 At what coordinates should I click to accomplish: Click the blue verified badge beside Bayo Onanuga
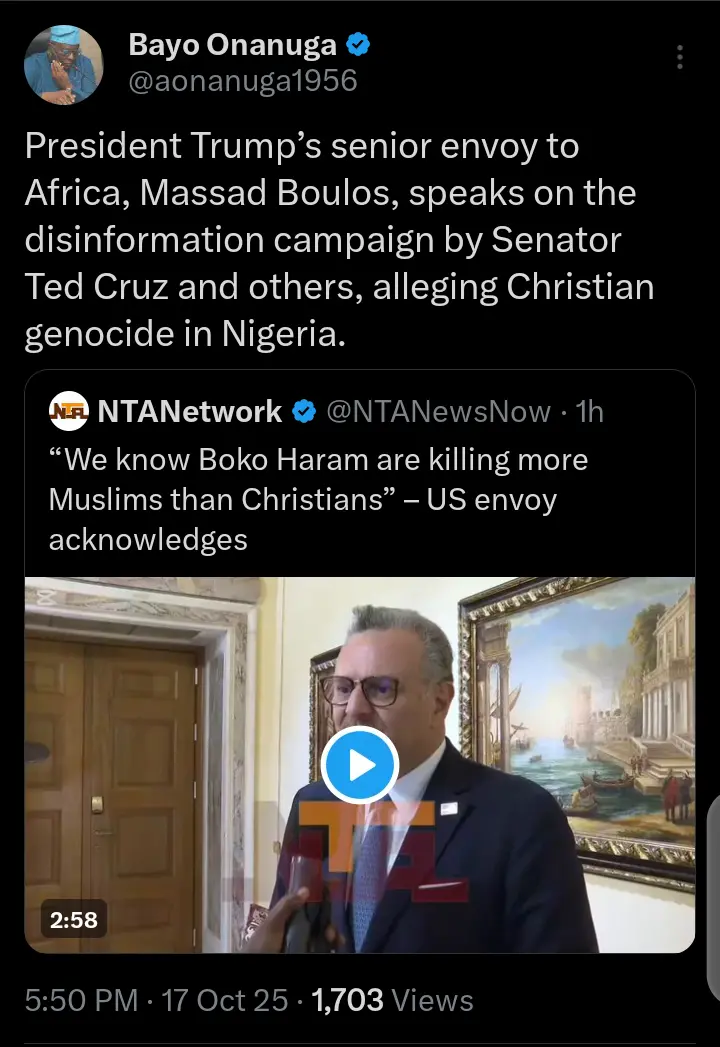(359, 45)
